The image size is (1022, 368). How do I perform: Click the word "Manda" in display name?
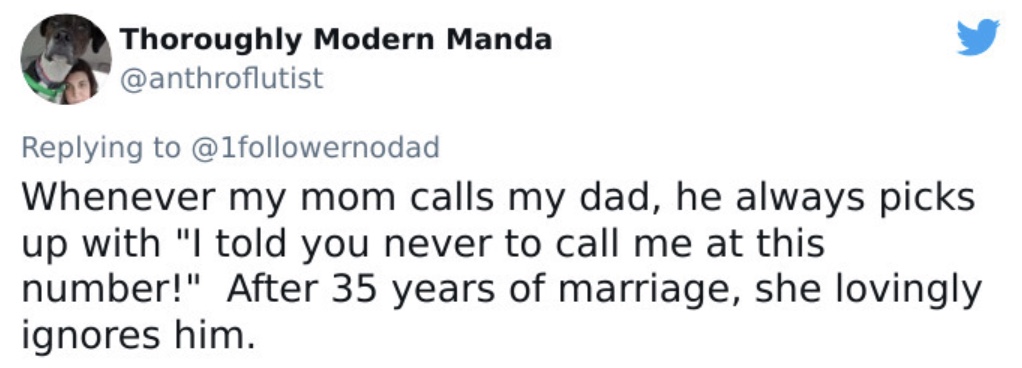(x=499, y=40)
